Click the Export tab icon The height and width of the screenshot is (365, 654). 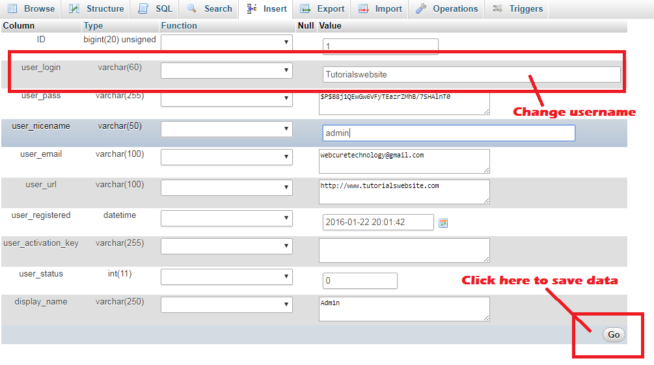[306, 8]
